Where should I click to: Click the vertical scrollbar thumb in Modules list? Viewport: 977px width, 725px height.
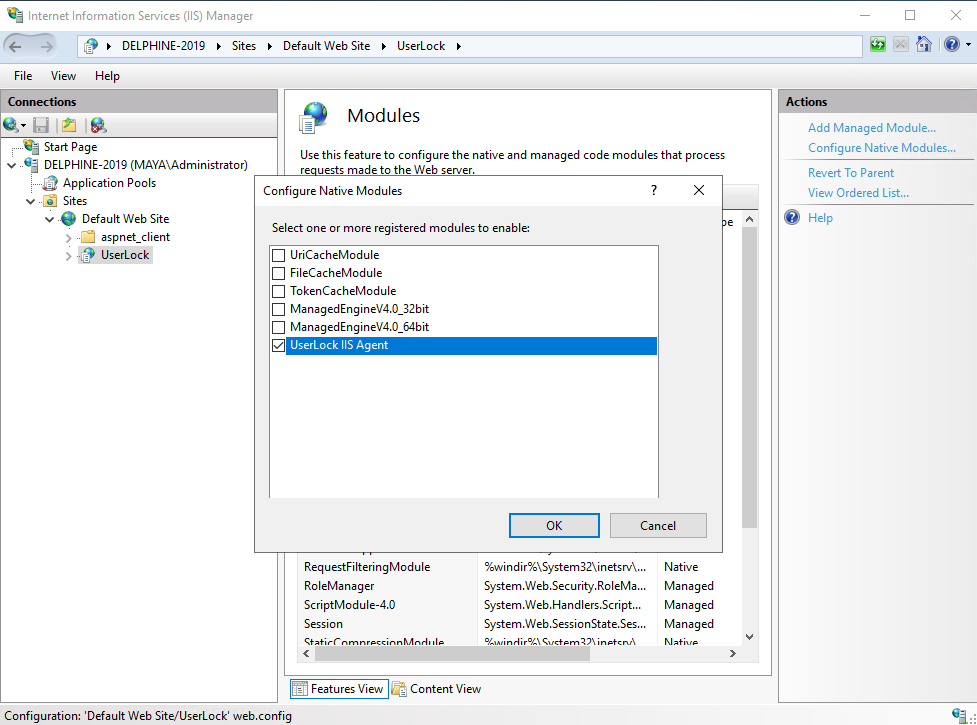(x=750, y=377)
